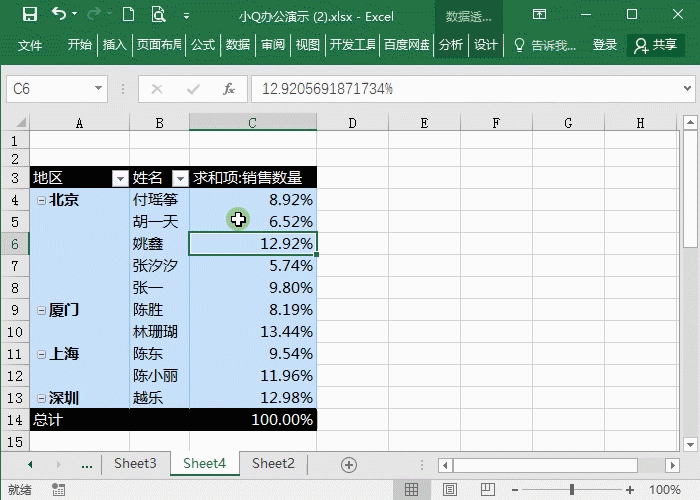
Task: Open the 视图 ribbon tab
Action: click(x=308, y=45)
